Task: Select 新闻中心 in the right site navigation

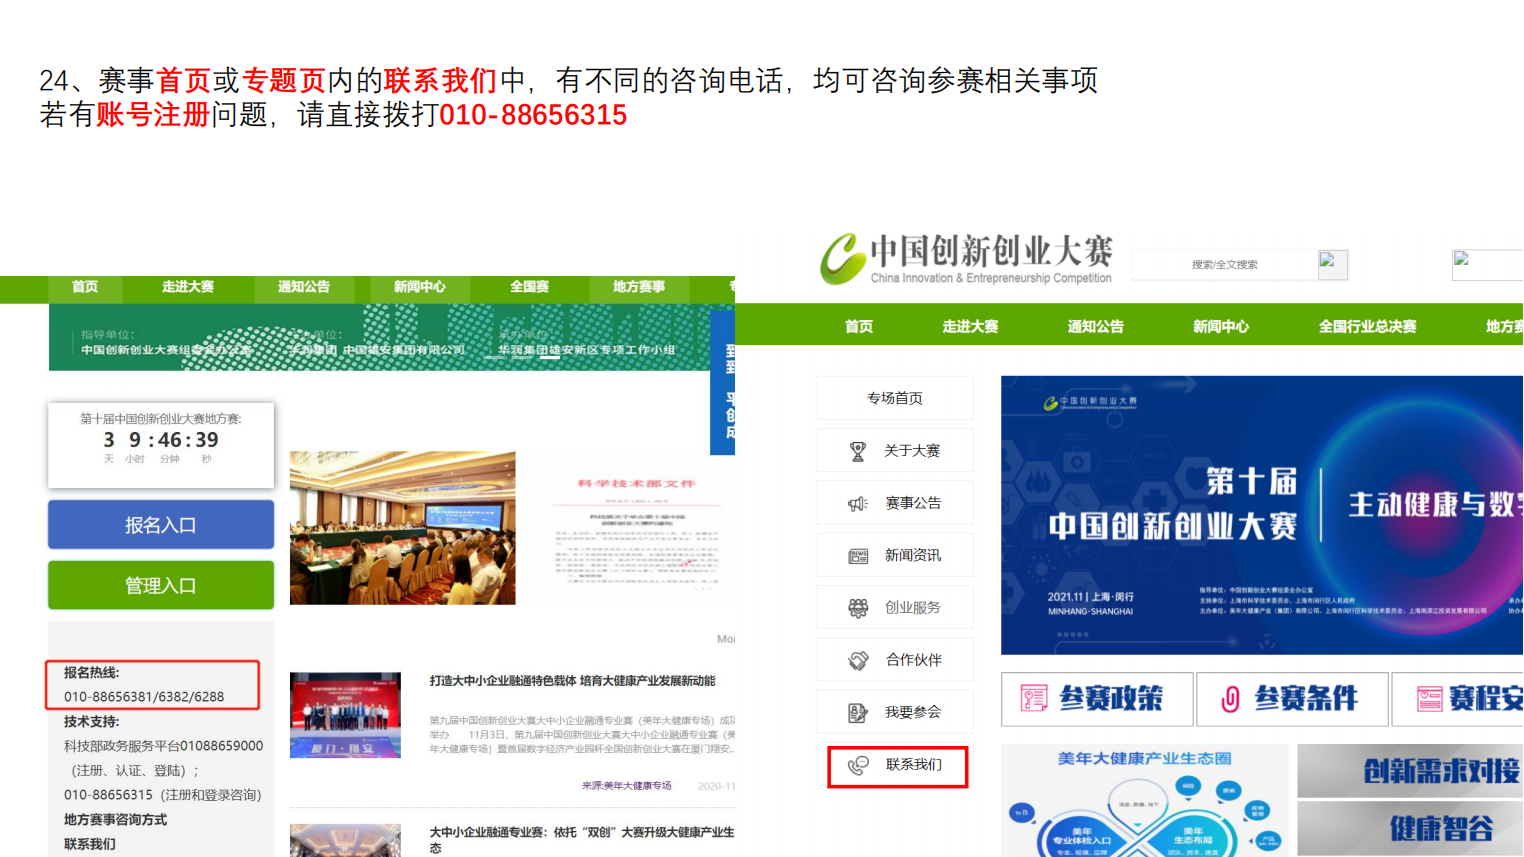Action: click(x=1221, y=327)
